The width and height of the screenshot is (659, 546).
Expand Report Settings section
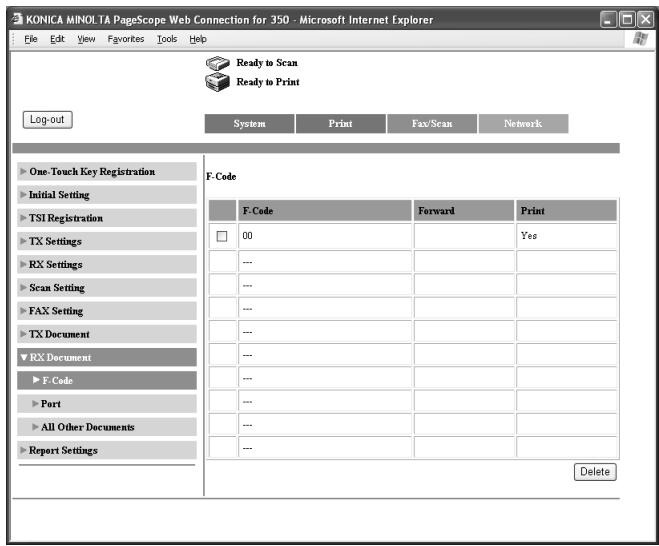point(107,450)
